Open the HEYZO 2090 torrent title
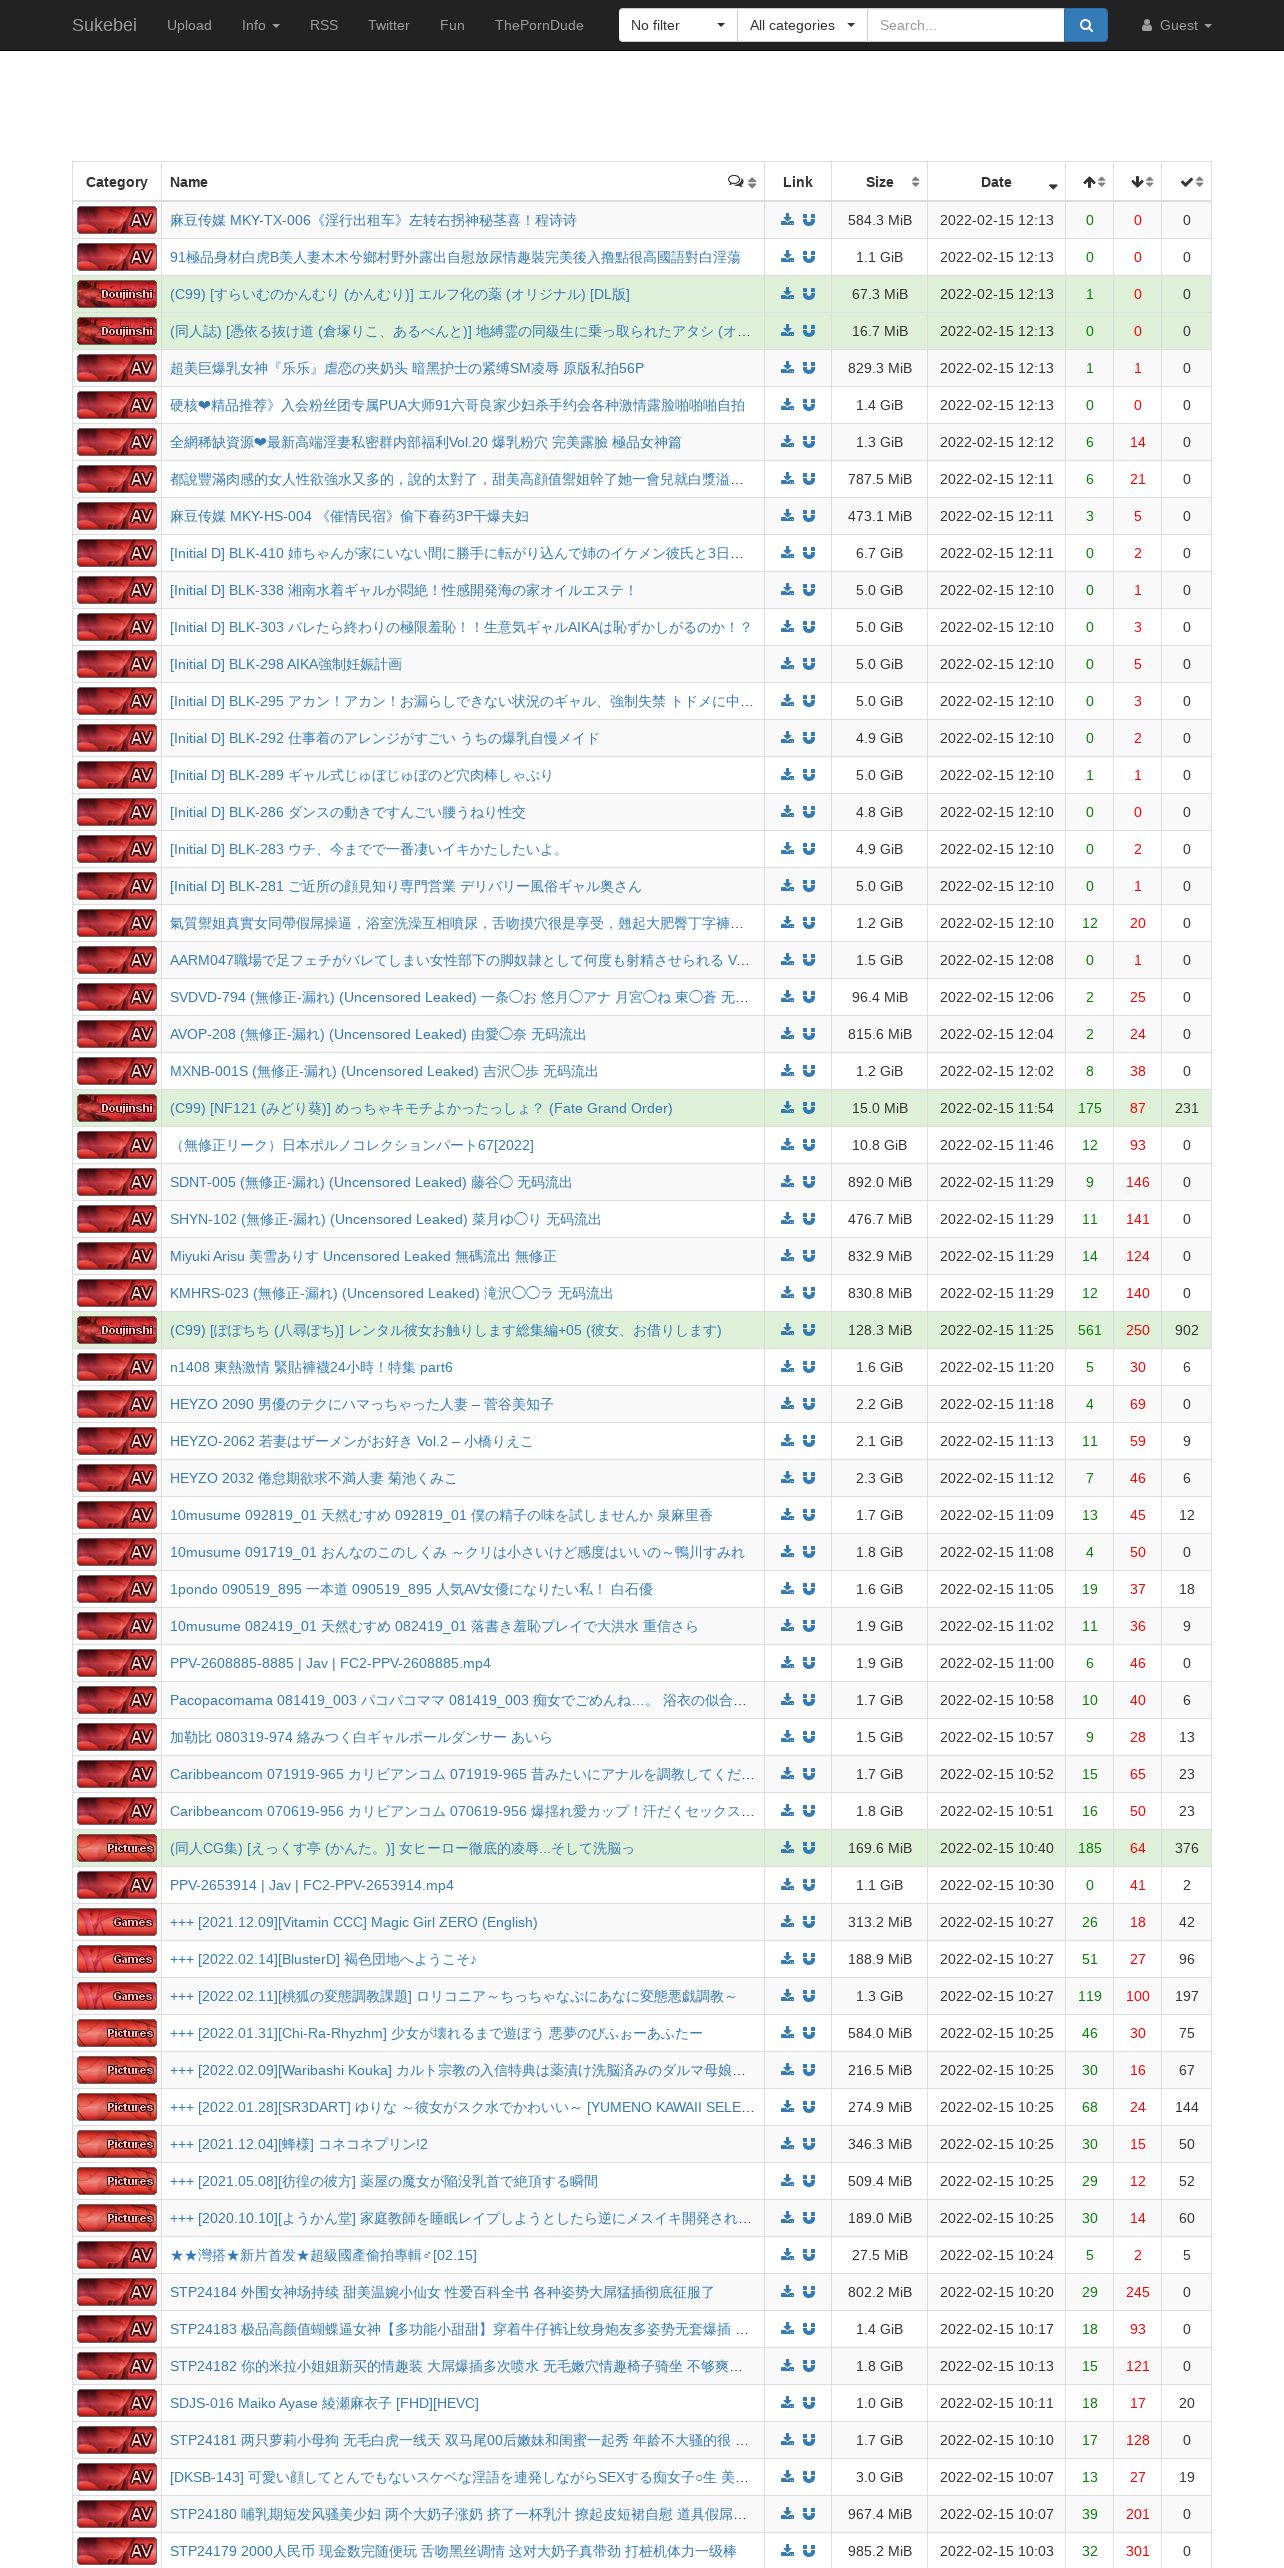Viewport: 1284px width, 2568px height. coord(362,1404)
